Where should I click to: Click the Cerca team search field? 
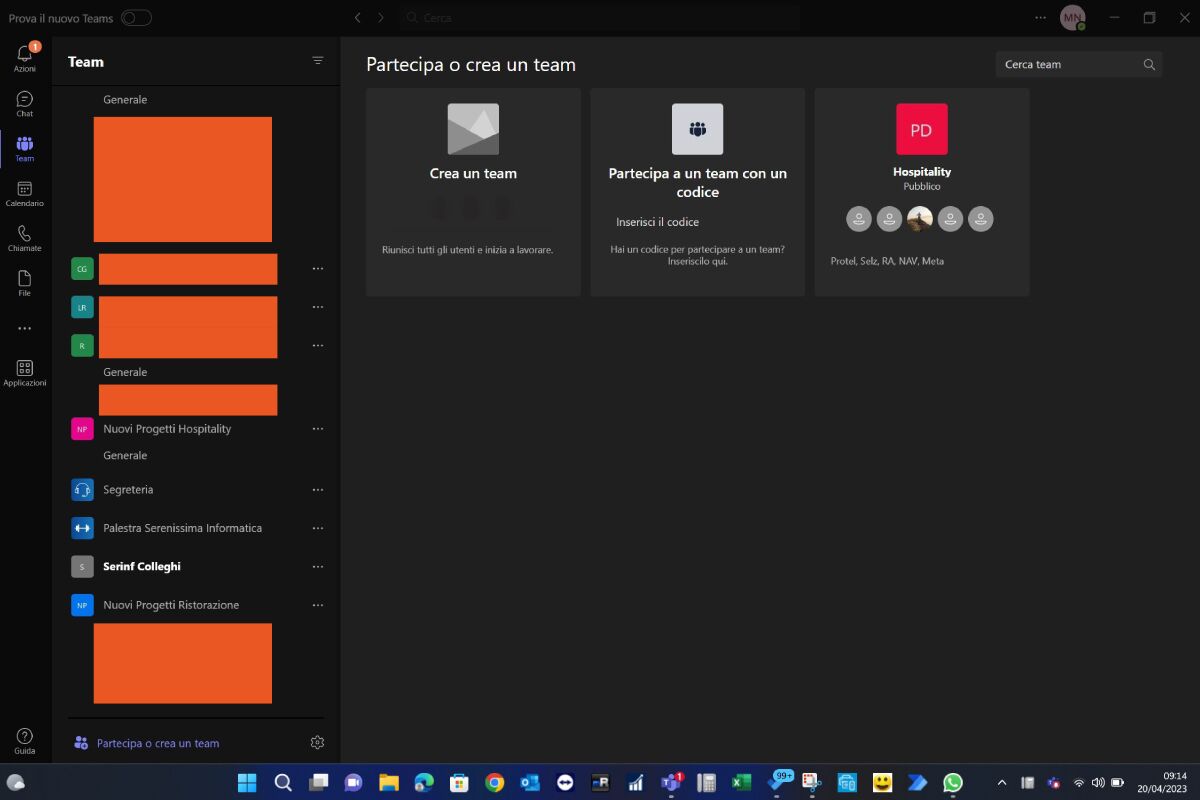(x=1070, y=63)
